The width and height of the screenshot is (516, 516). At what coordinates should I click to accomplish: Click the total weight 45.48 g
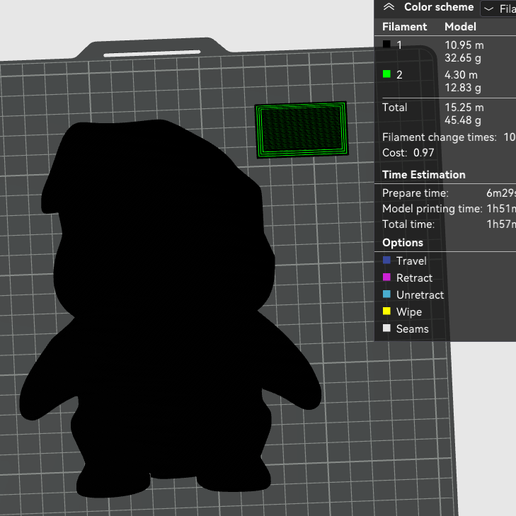point(463,120)
